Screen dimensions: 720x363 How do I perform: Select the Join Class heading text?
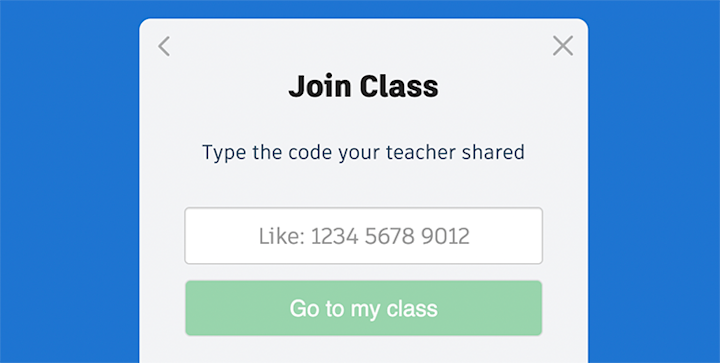click(x=363, y=86)
